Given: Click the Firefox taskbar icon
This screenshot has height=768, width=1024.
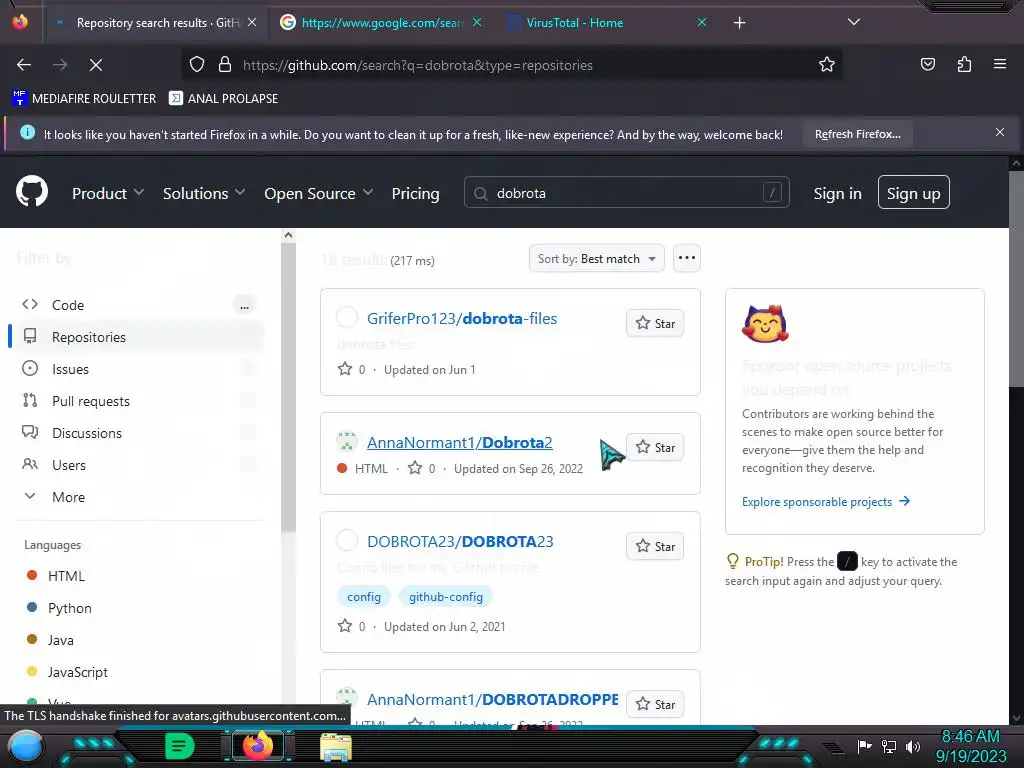Looking at the screenshot, I should (x=257, y=746).
